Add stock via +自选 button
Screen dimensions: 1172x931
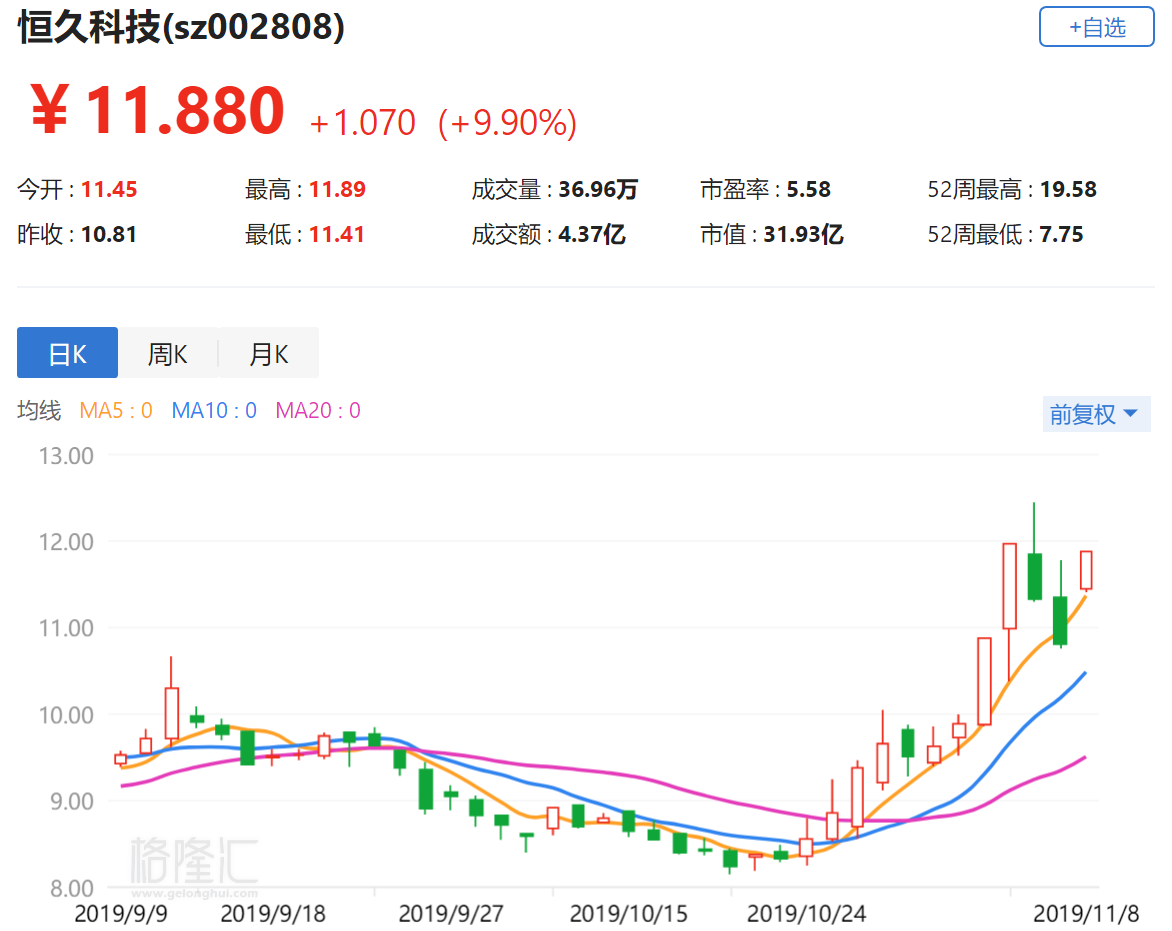click(1097, 27)
